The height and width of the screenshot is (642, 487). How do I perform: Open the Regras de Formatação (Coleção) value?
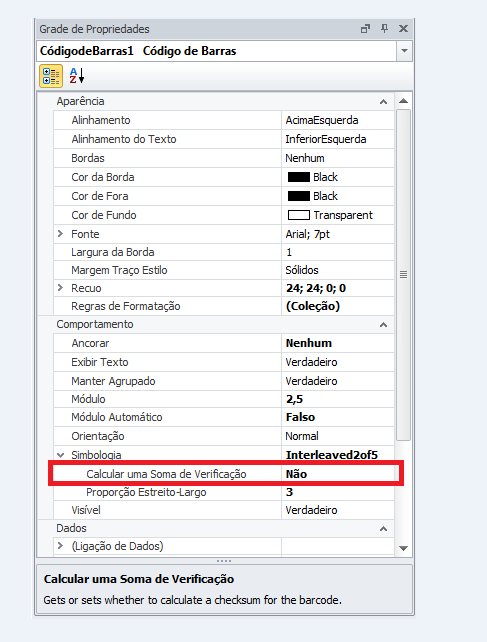pos(313,306)
